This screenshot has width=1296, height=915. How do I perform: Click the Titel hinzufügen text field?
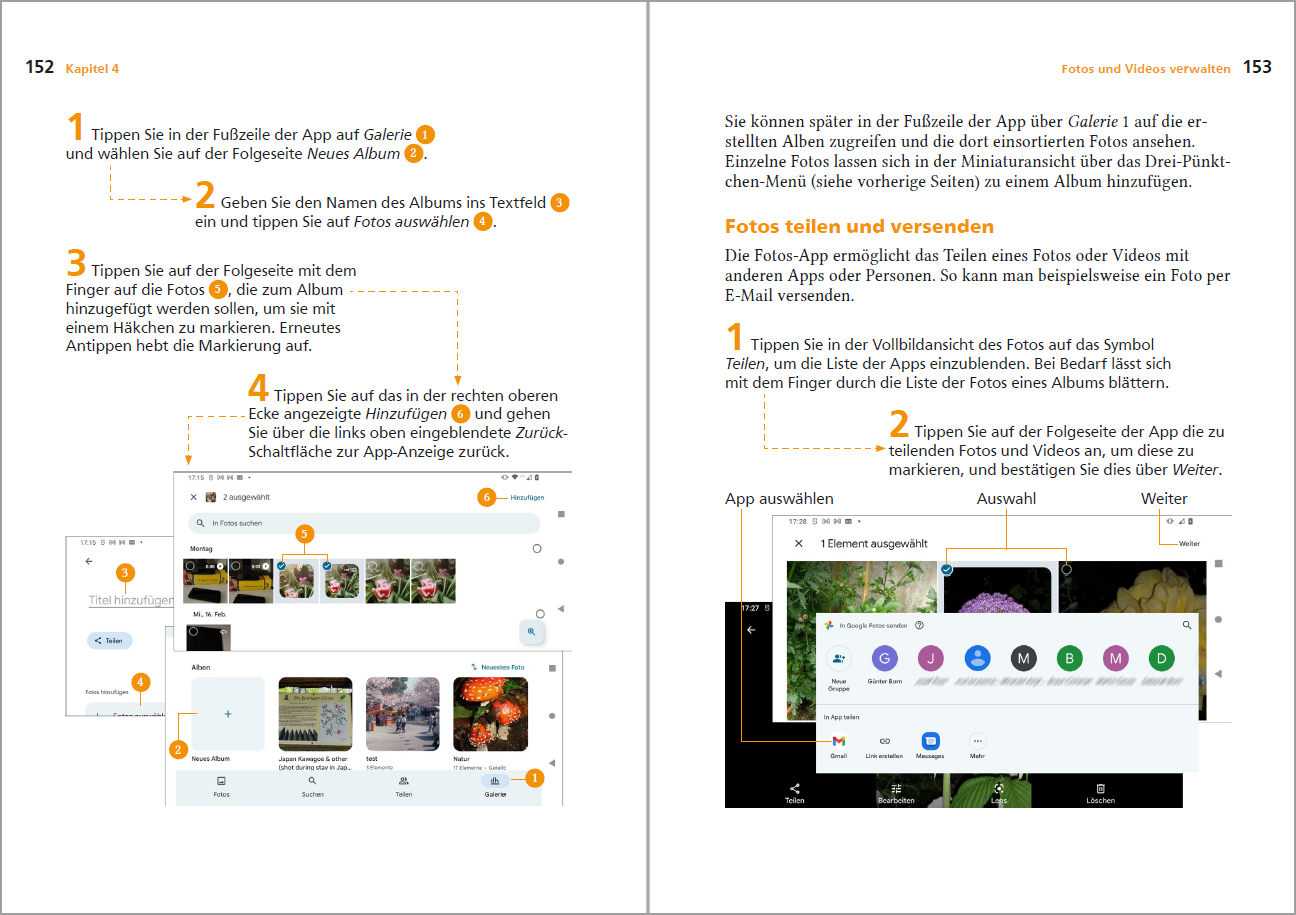(130, 601)
